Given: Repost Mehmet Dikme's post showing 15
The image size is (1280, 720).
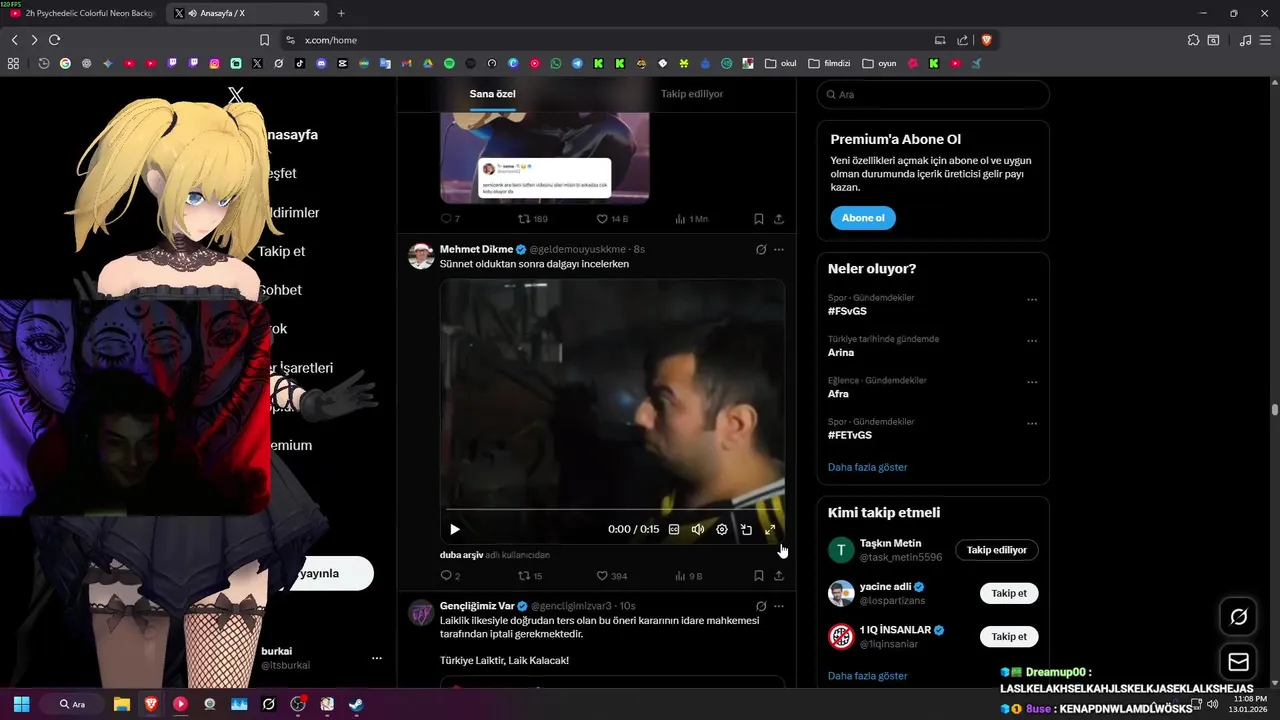Looking at the screenshot, I should (530, 576).
